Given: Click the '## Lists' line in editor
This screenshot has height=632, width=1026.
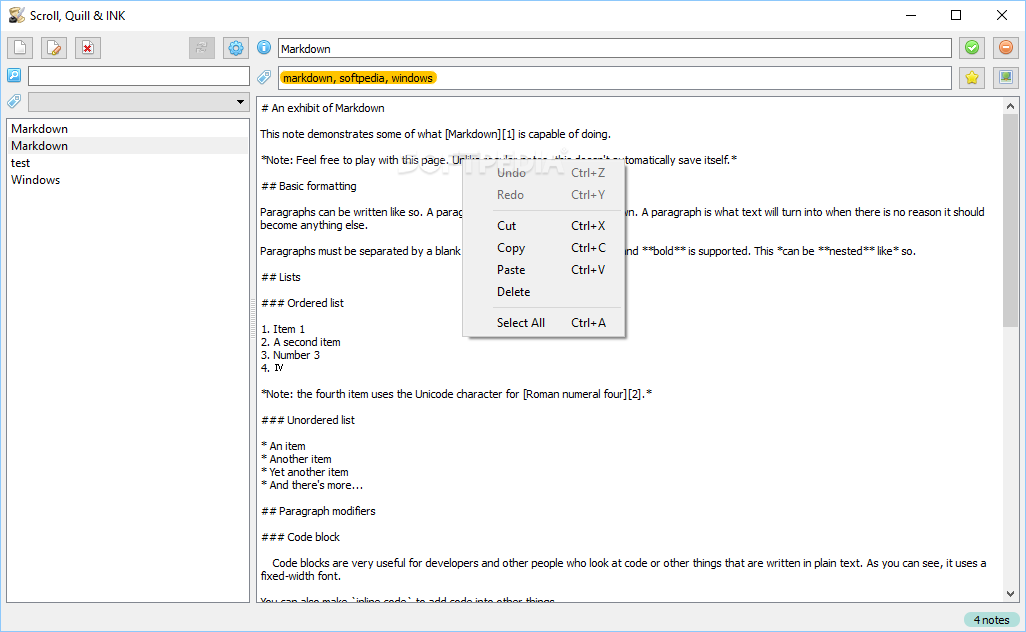Looking at the screenshot, I should [280, 277].
